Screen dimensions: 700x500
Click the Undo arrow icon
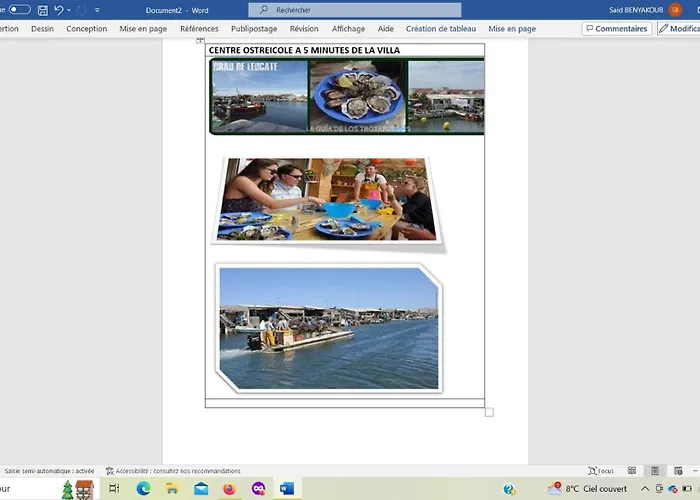[59, 10]
